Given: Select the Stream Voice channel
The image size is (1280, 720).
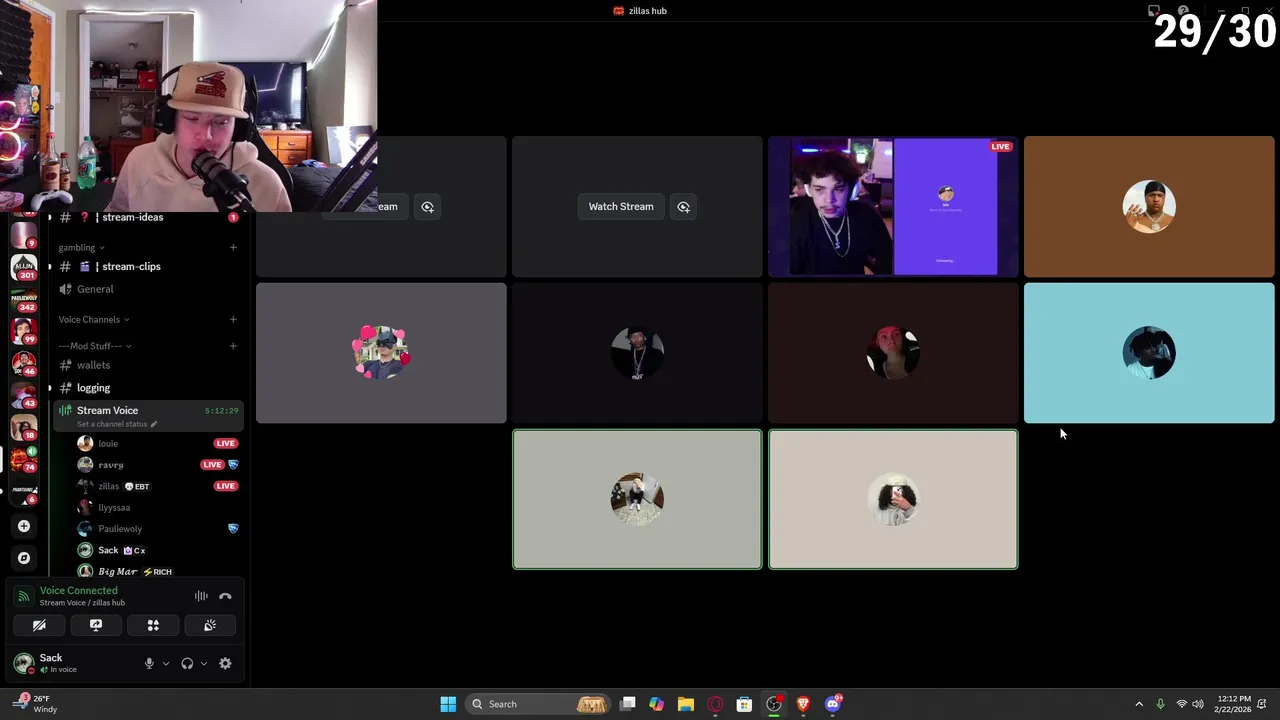Looking at the screenshot, I should [x=146, y=416].
